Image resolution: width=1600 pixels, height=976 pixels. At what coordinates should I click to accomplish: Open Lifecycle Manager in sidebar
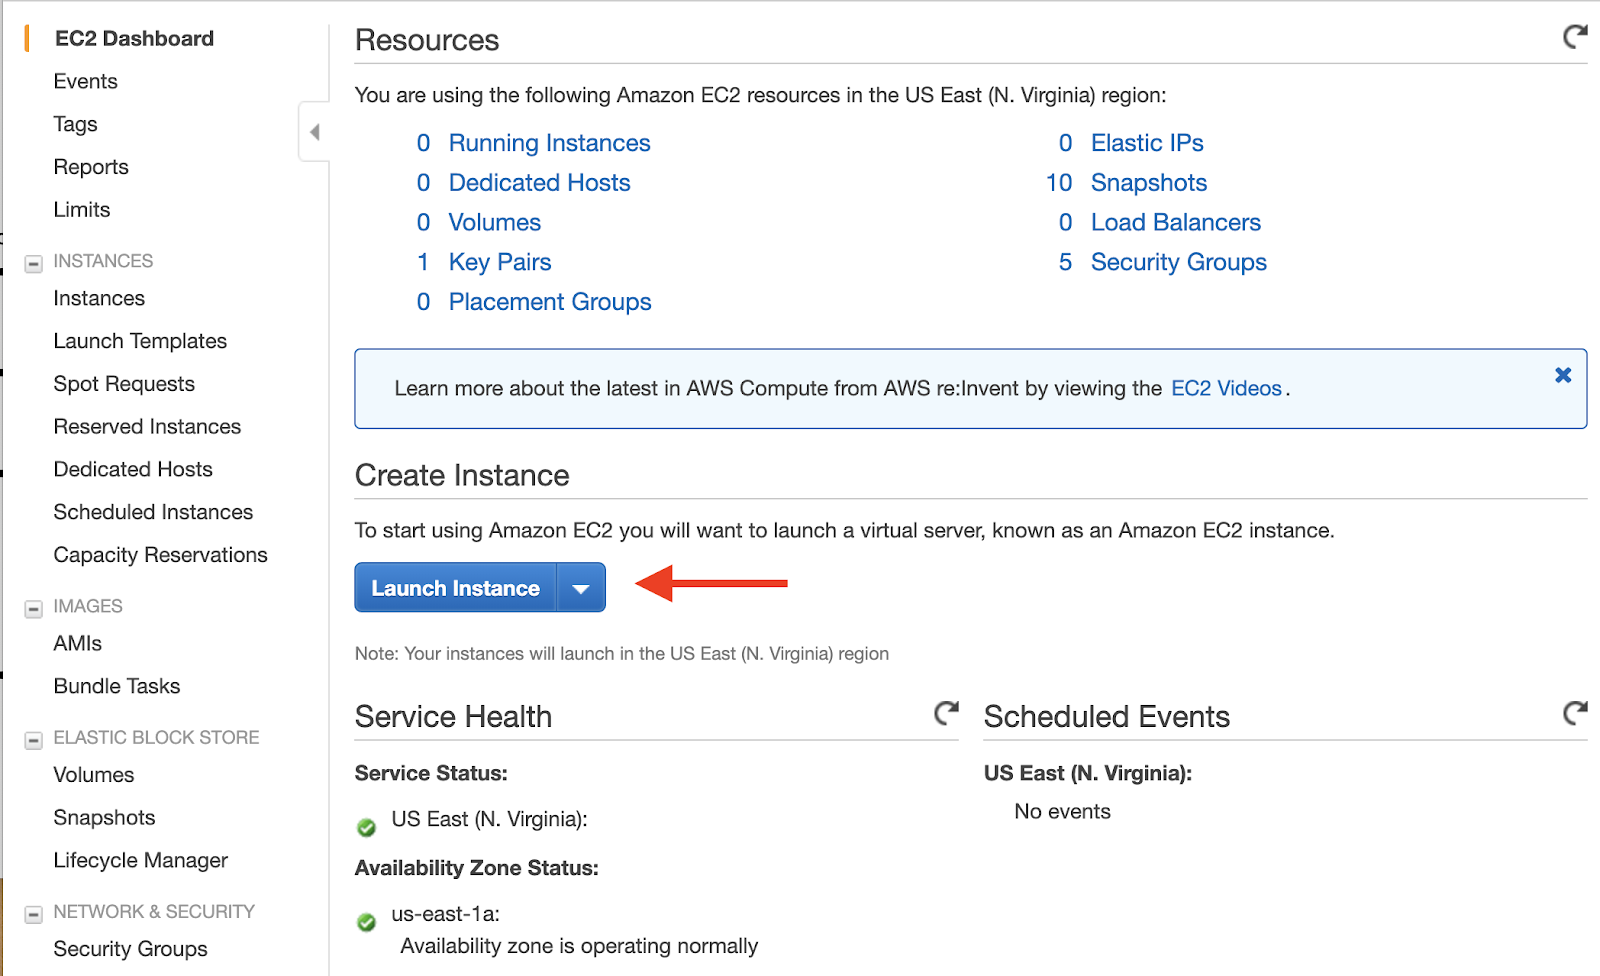pos(141,860)
